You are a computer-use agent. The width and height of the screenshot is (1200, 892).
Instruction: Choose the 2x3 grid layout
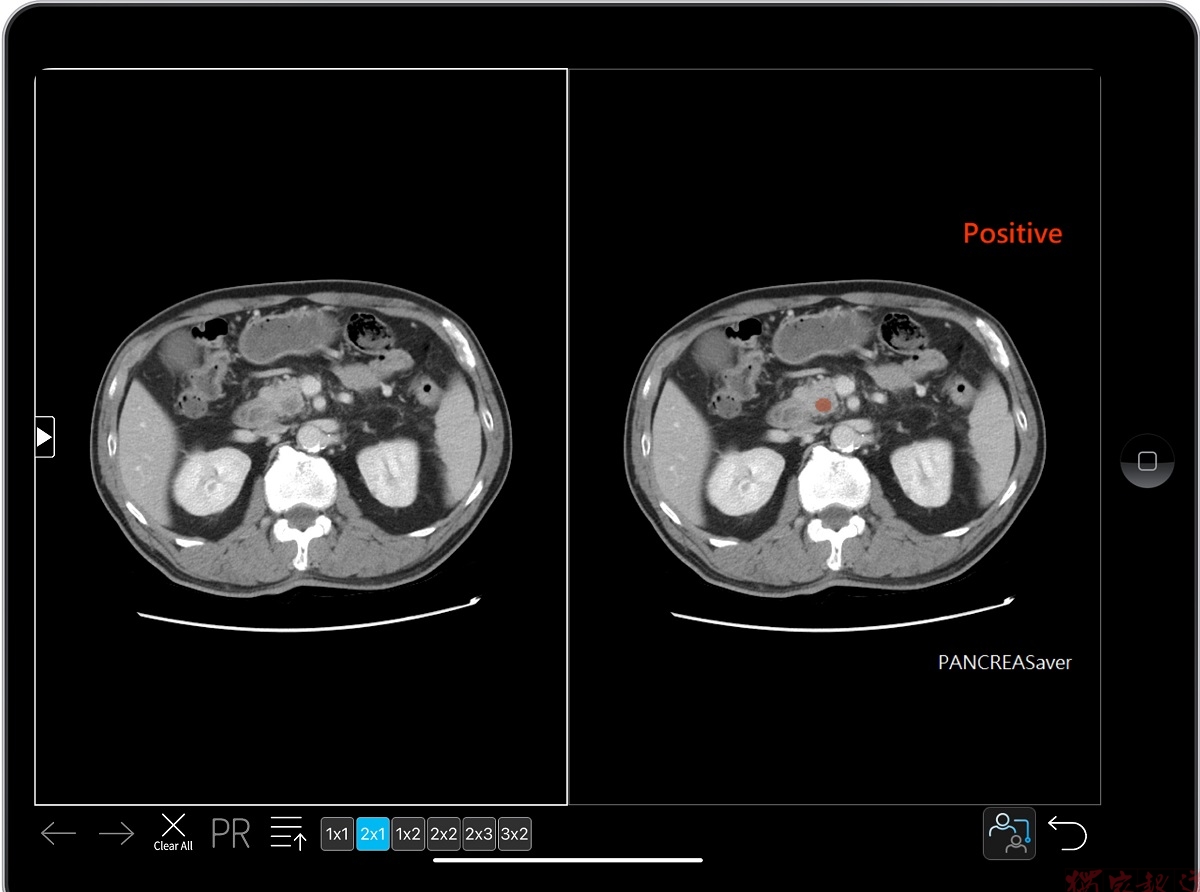479,834
